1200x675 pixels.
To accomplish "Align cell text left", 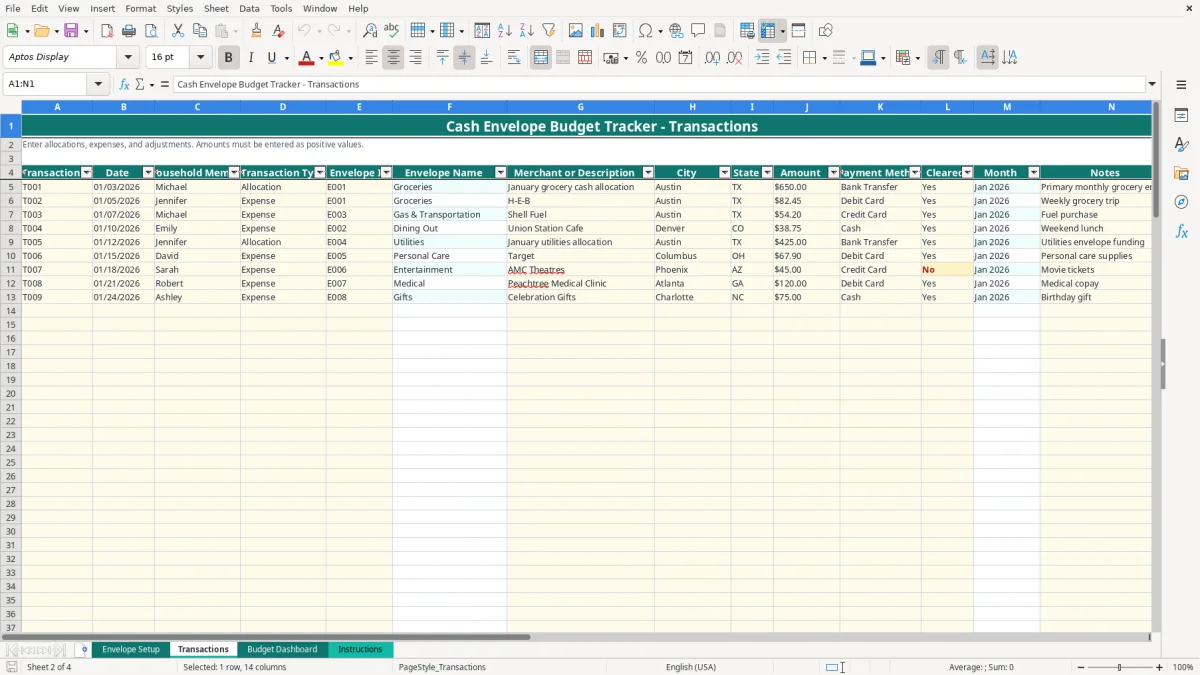I will pyautogui.click(x=371, y=58).
